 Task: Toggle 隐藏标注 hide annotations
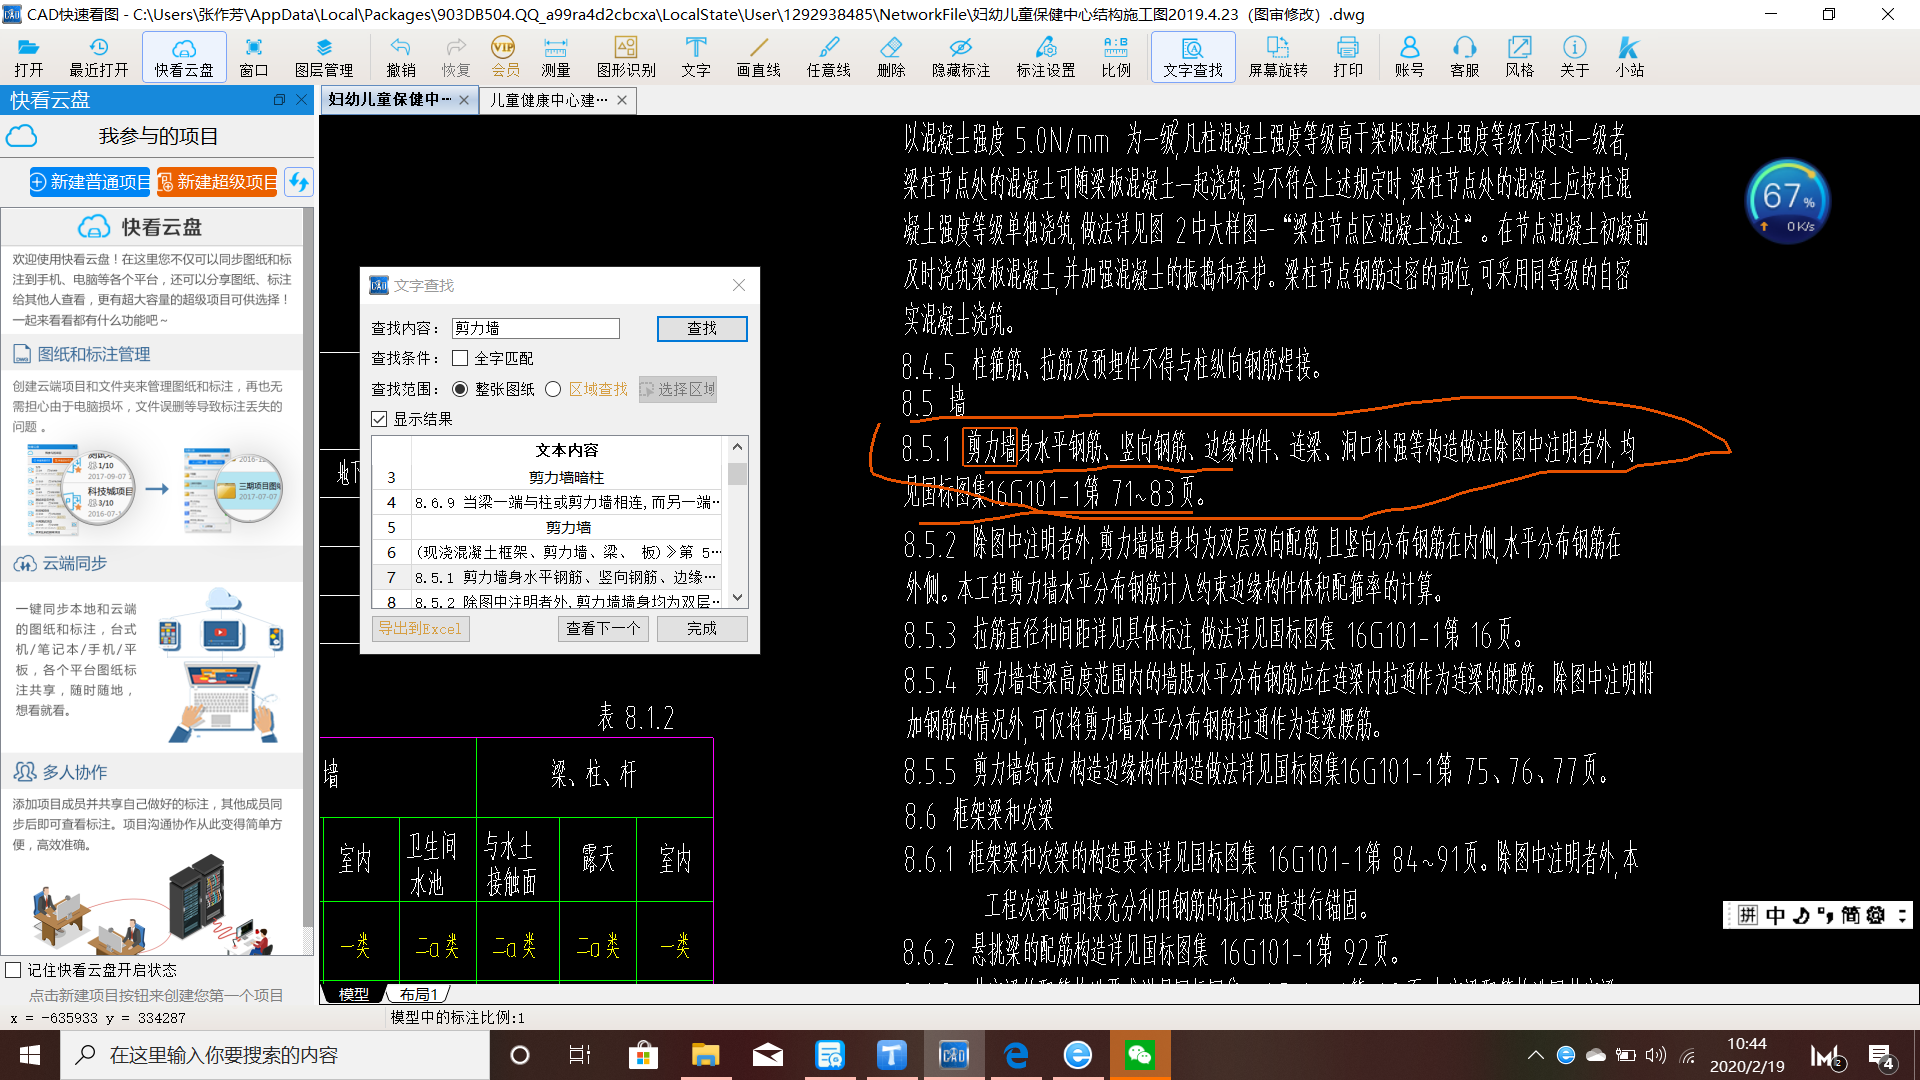click(x=961, y=57)
